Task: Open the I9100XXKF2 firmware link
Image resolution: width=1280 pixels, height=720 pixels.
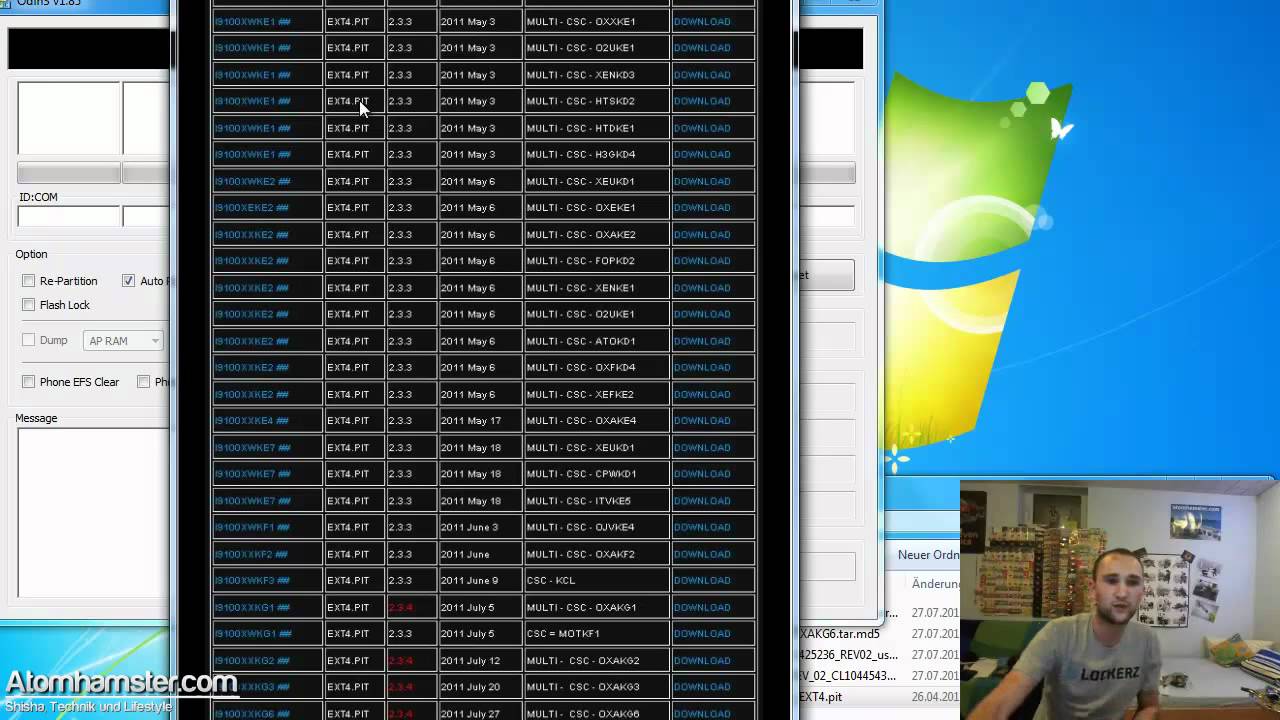Action: pyautogui.click(x=252, y=554)
